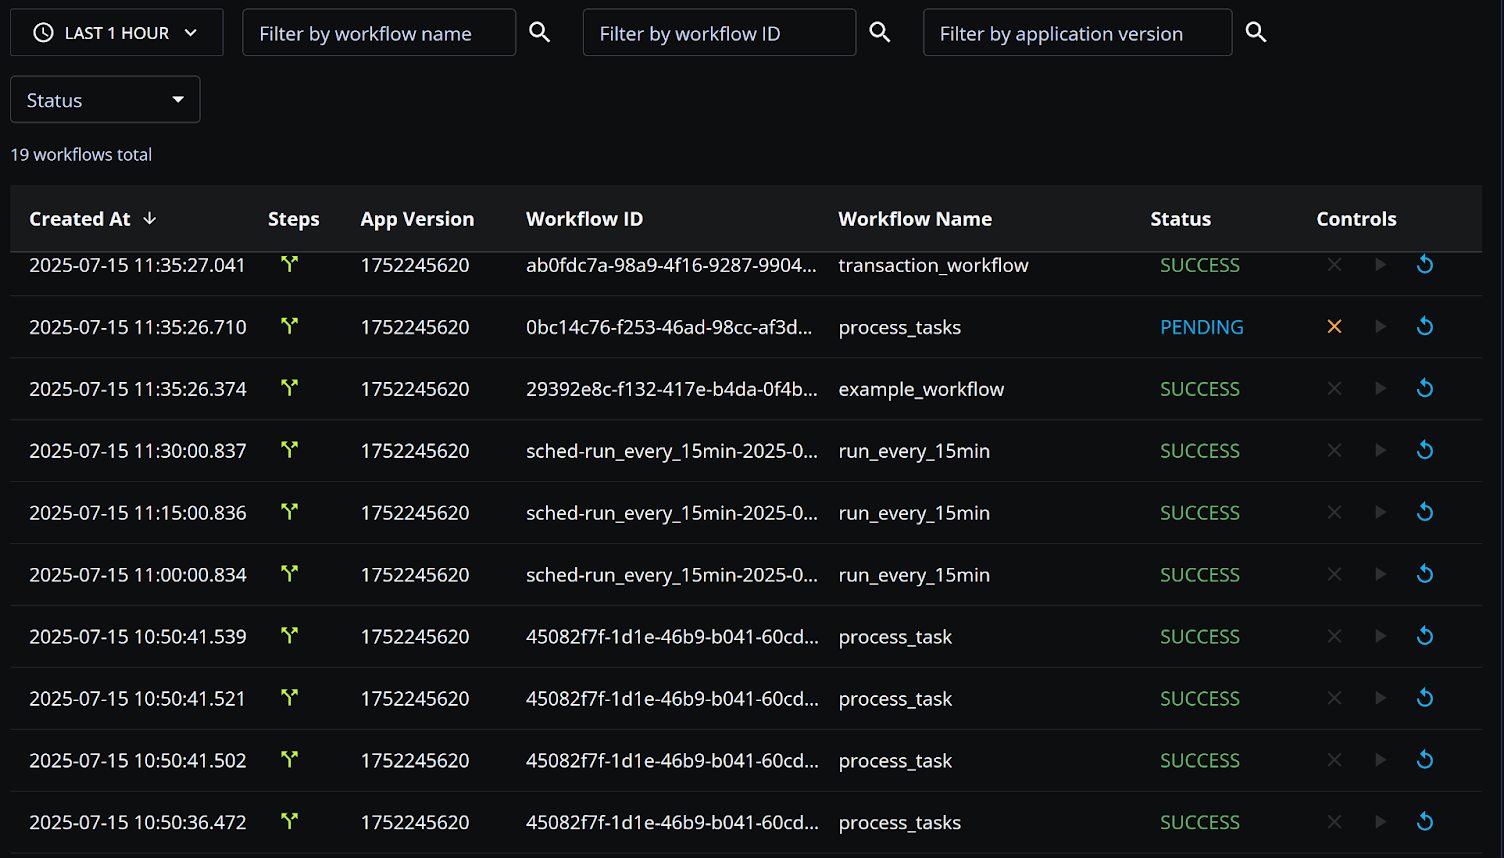
Task: Click the search icon for workflow name filter
Action: click(540, 32)
